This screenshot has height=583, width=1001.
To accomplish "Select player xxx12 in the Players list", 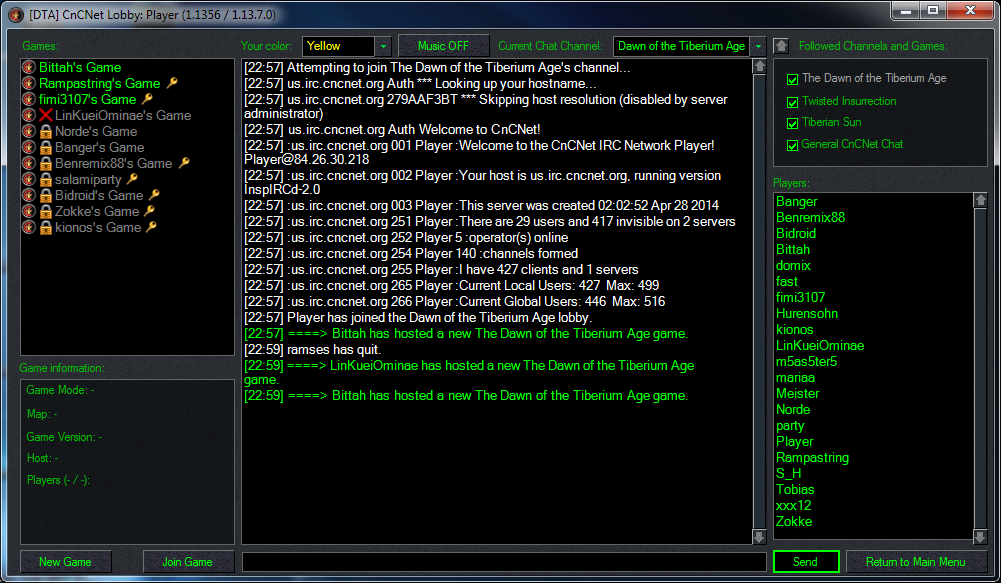I will click(794, 505).
